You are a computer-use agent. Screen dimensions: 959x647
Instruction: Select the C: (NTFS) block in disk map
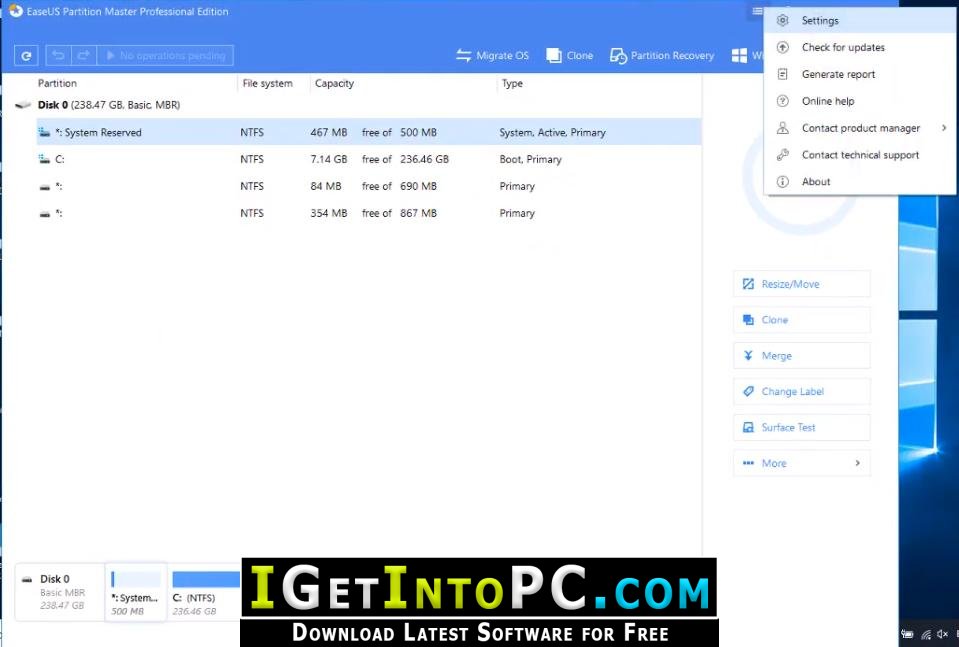point(204,592)
